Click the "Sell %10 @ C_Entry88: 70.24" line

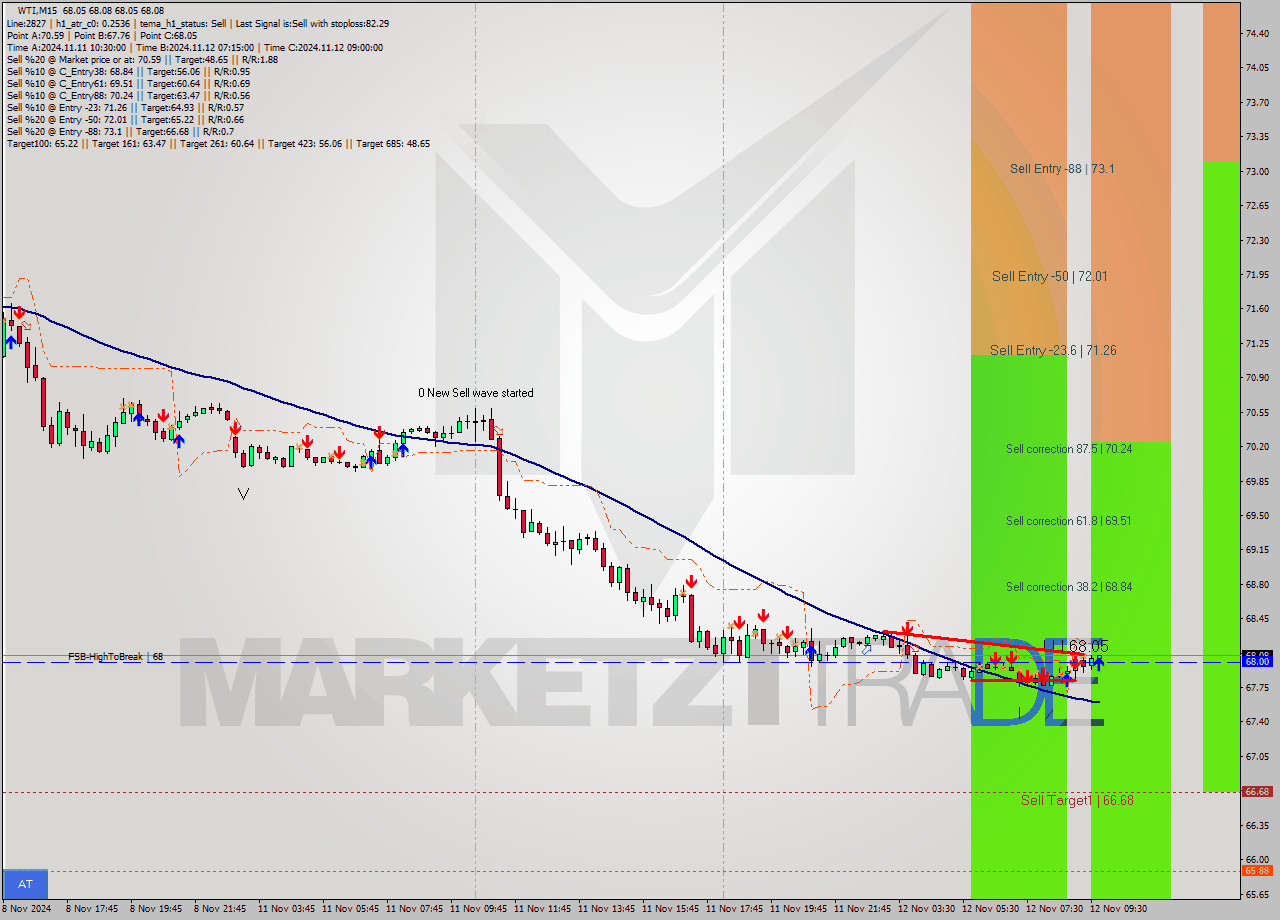tap(128, 95)
